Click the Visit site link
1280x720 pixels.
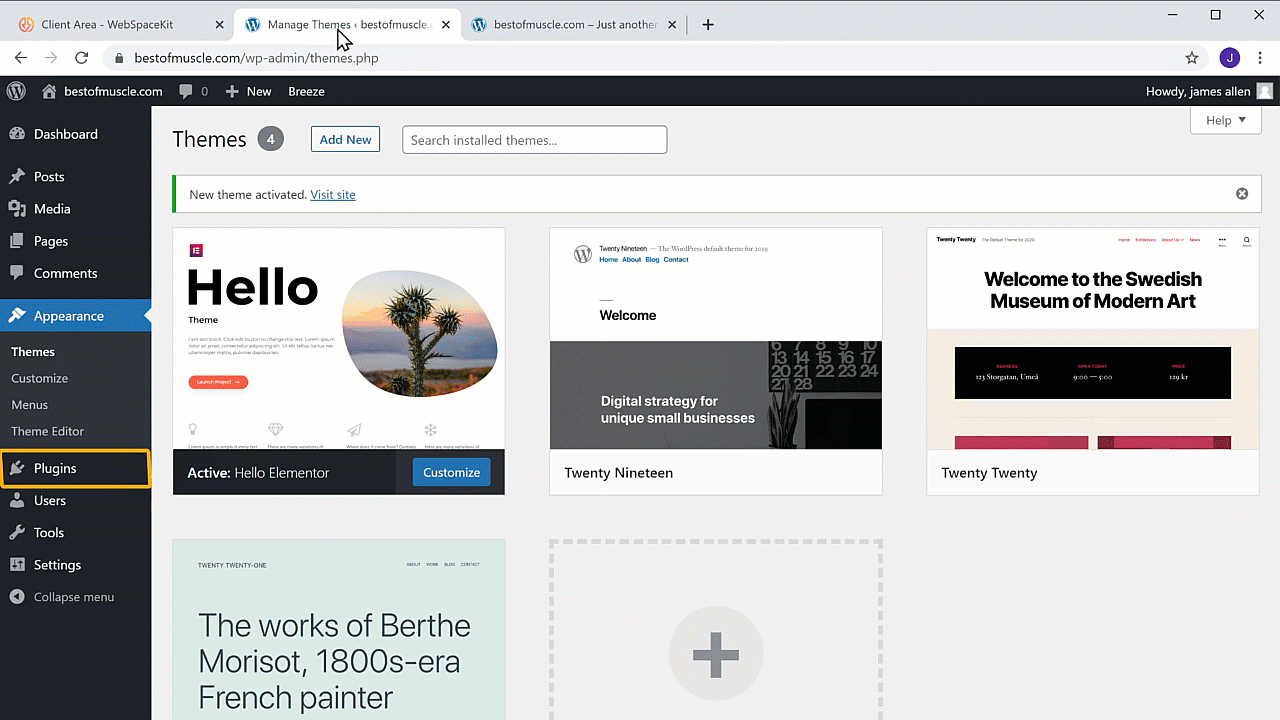coord(333,194)
